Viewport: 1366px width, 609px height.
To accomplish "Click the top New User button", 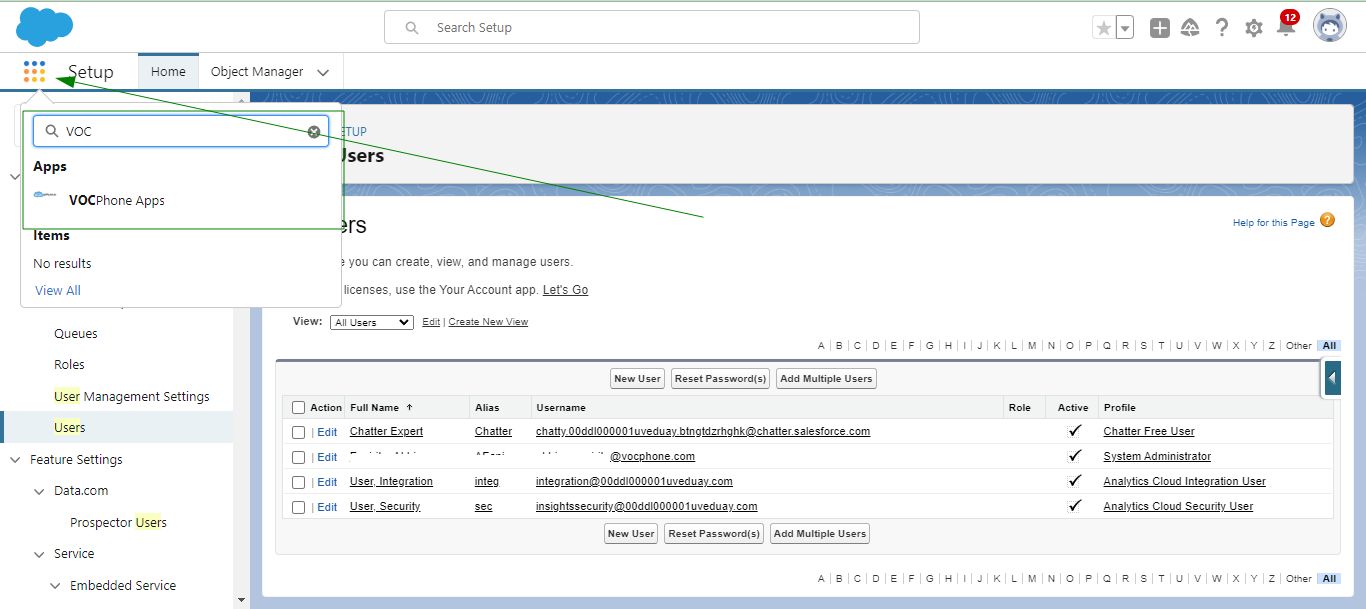I will (637, 379).
